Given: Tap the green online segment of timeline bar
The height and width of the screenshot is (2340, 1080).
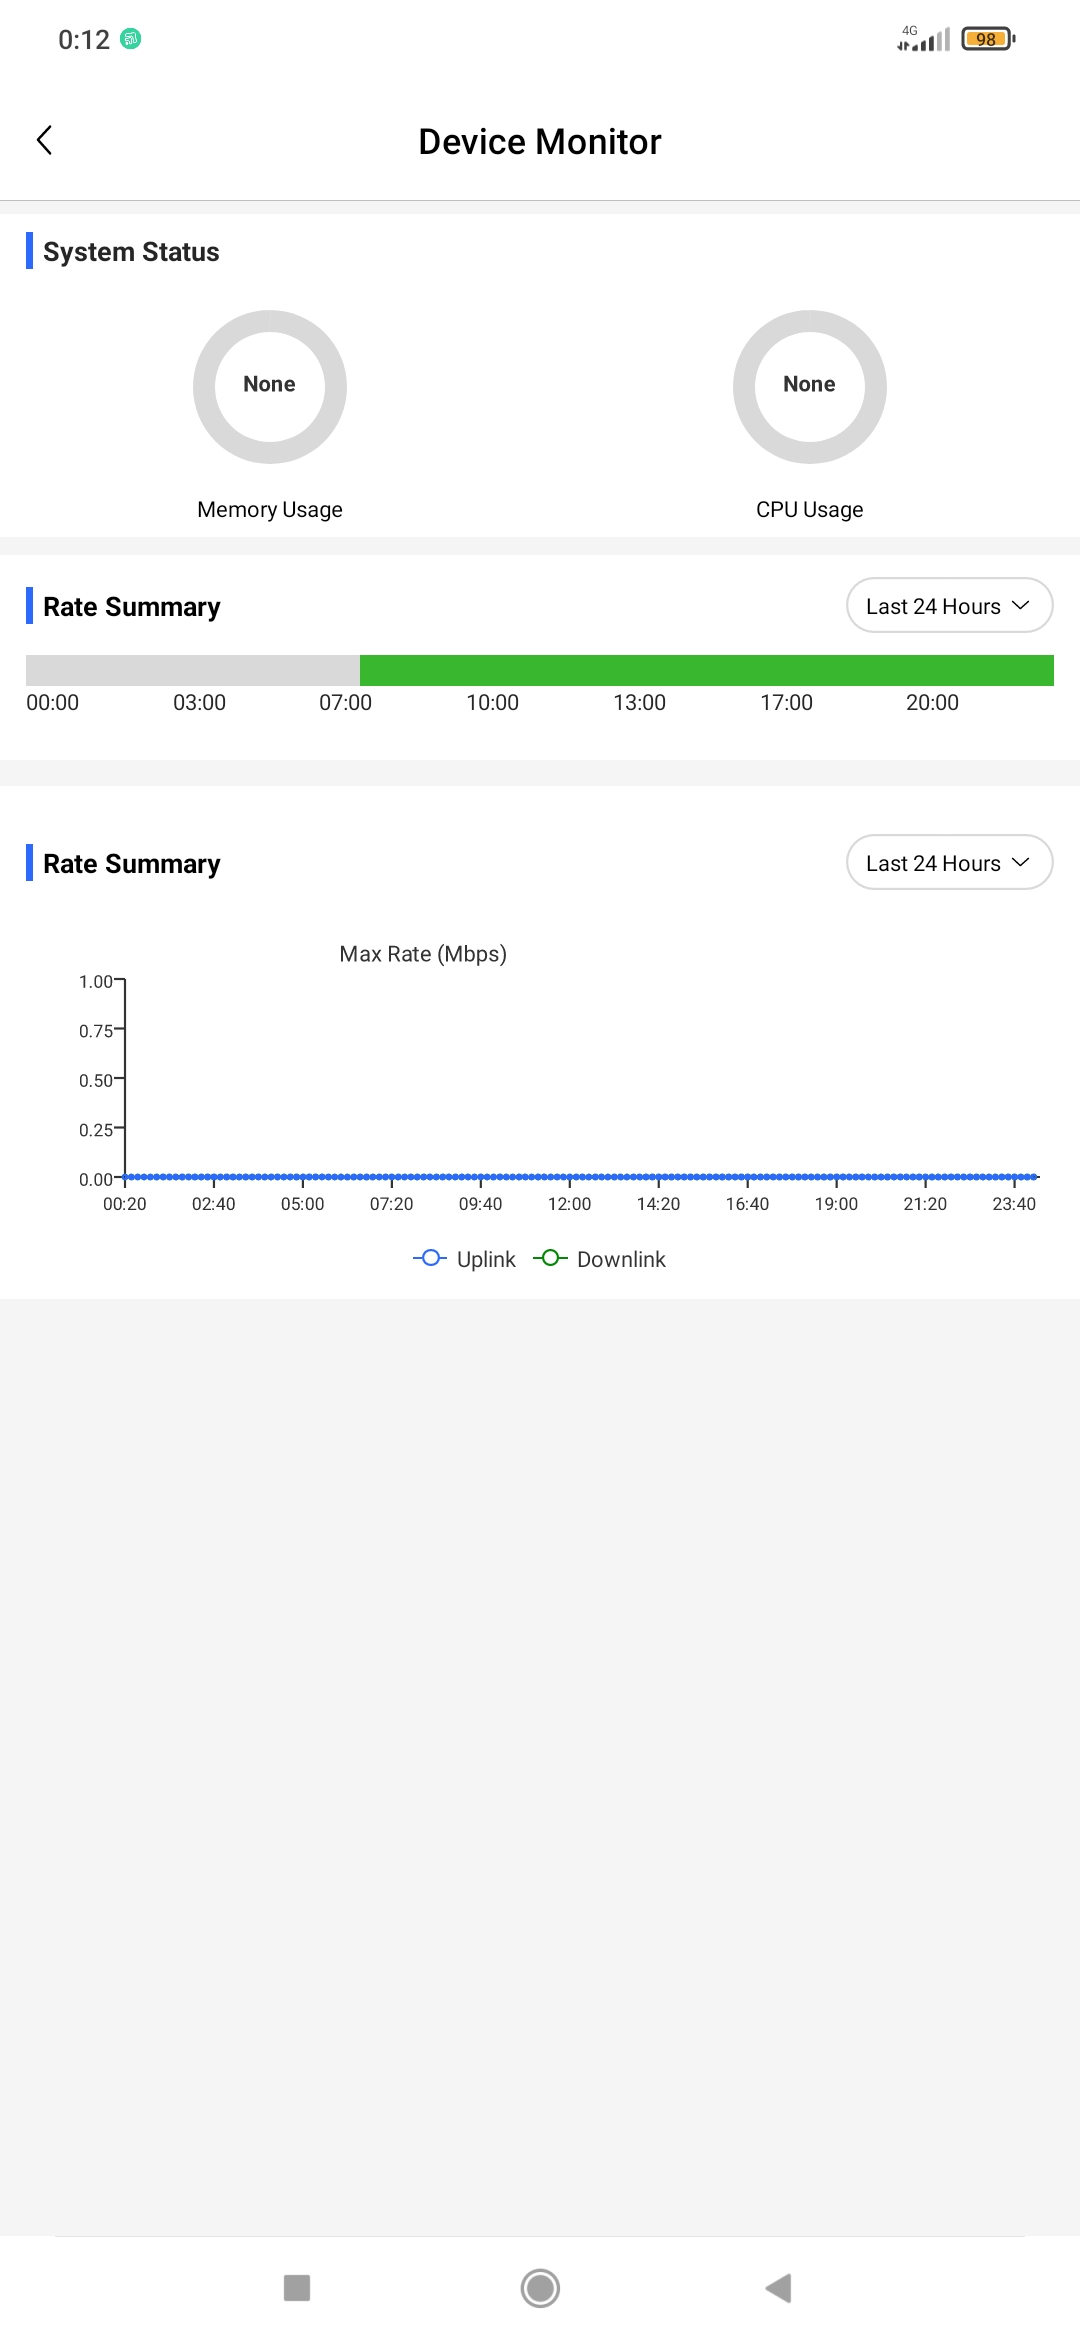Looking at the screenshot, I should [x=706, y=670].
